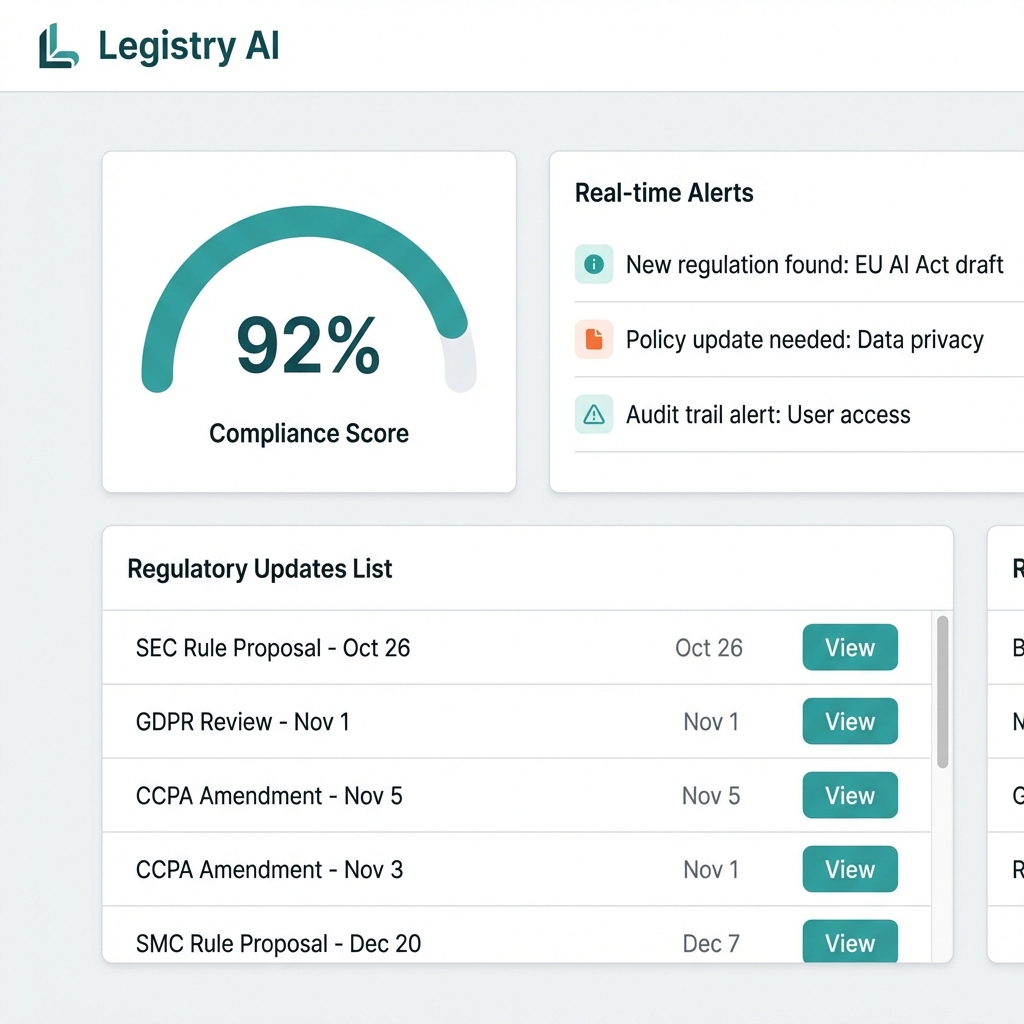Click the orange policy document icon
Screen dimensions: 1024x1024
point(594,339)
